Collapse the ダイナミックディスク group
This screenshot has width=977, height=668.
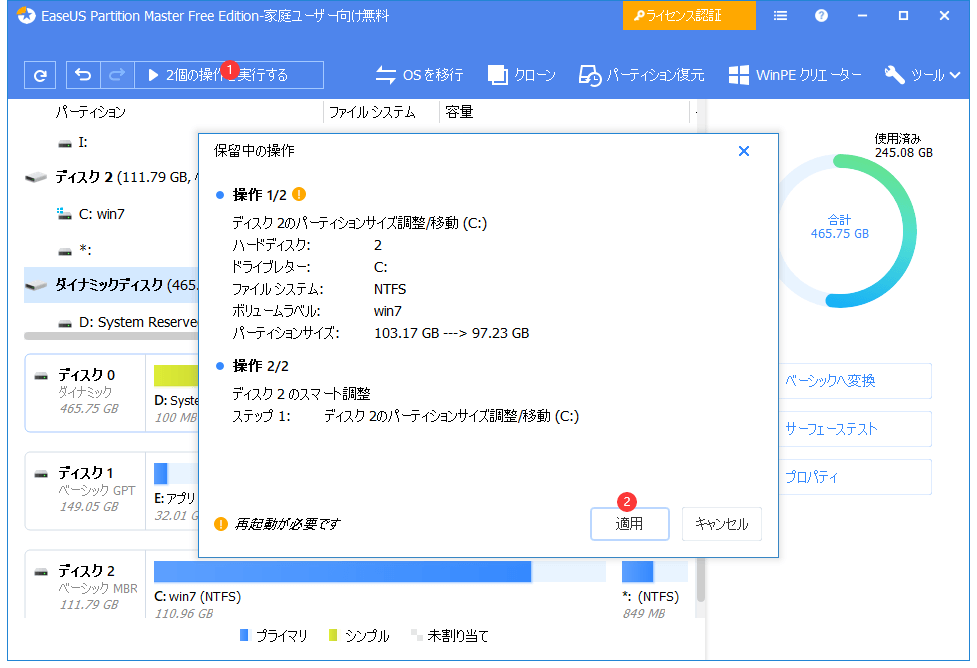(x=38, y=285)
